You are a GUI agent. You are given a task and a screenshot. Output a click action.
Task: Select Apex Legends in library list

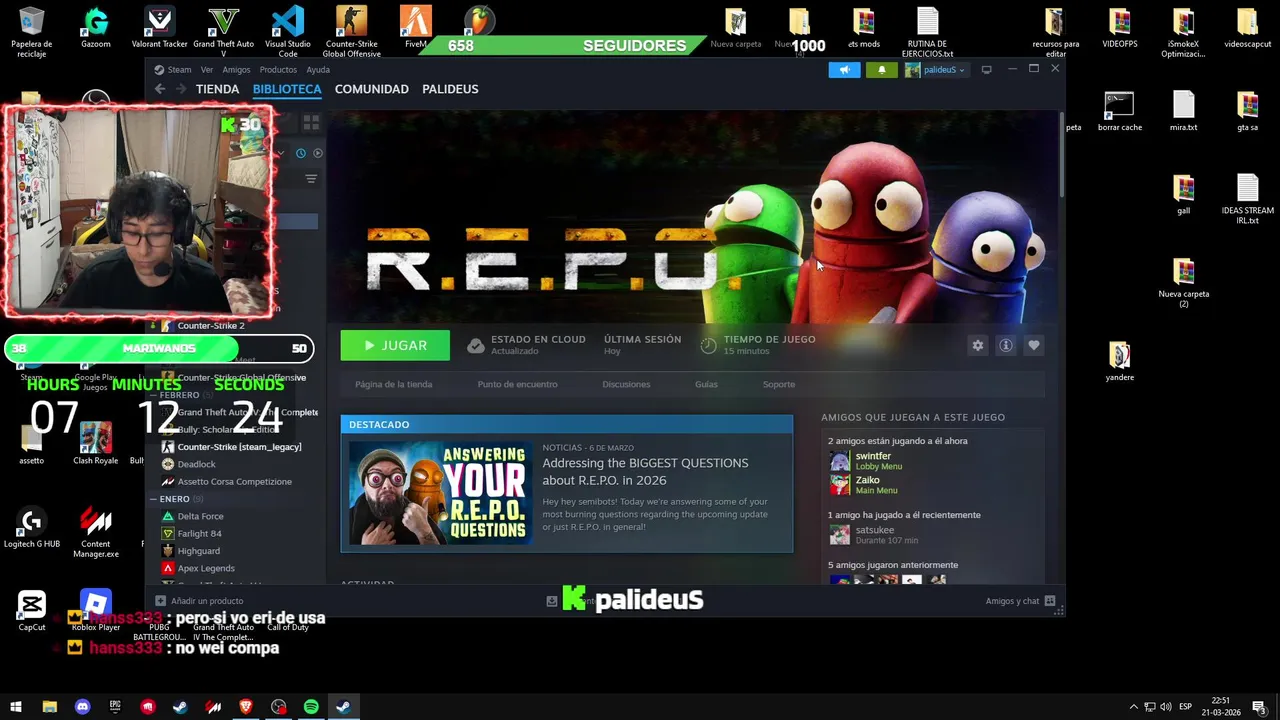pyautogui.click(x=205, y=568)
